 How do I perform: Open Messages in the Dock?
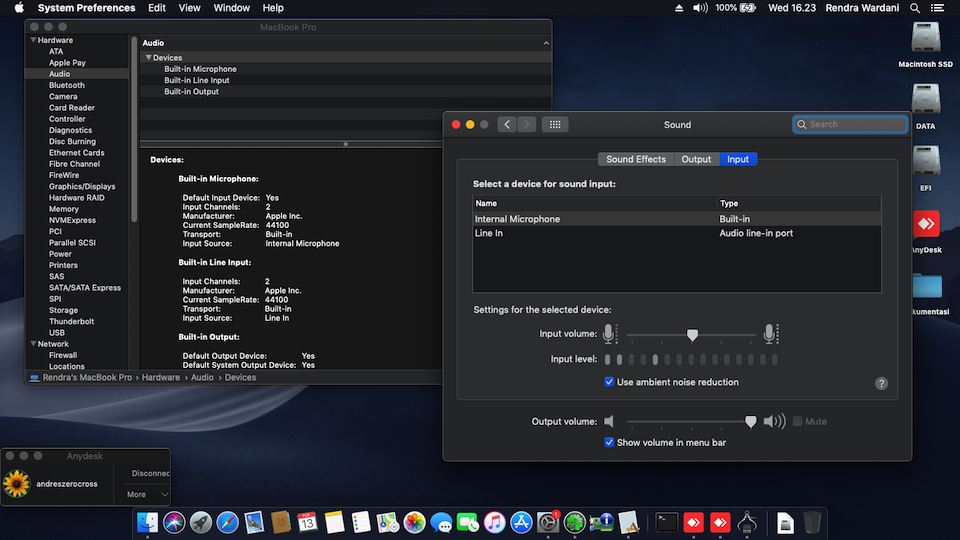pyautogui.click(x=441, y=522)
